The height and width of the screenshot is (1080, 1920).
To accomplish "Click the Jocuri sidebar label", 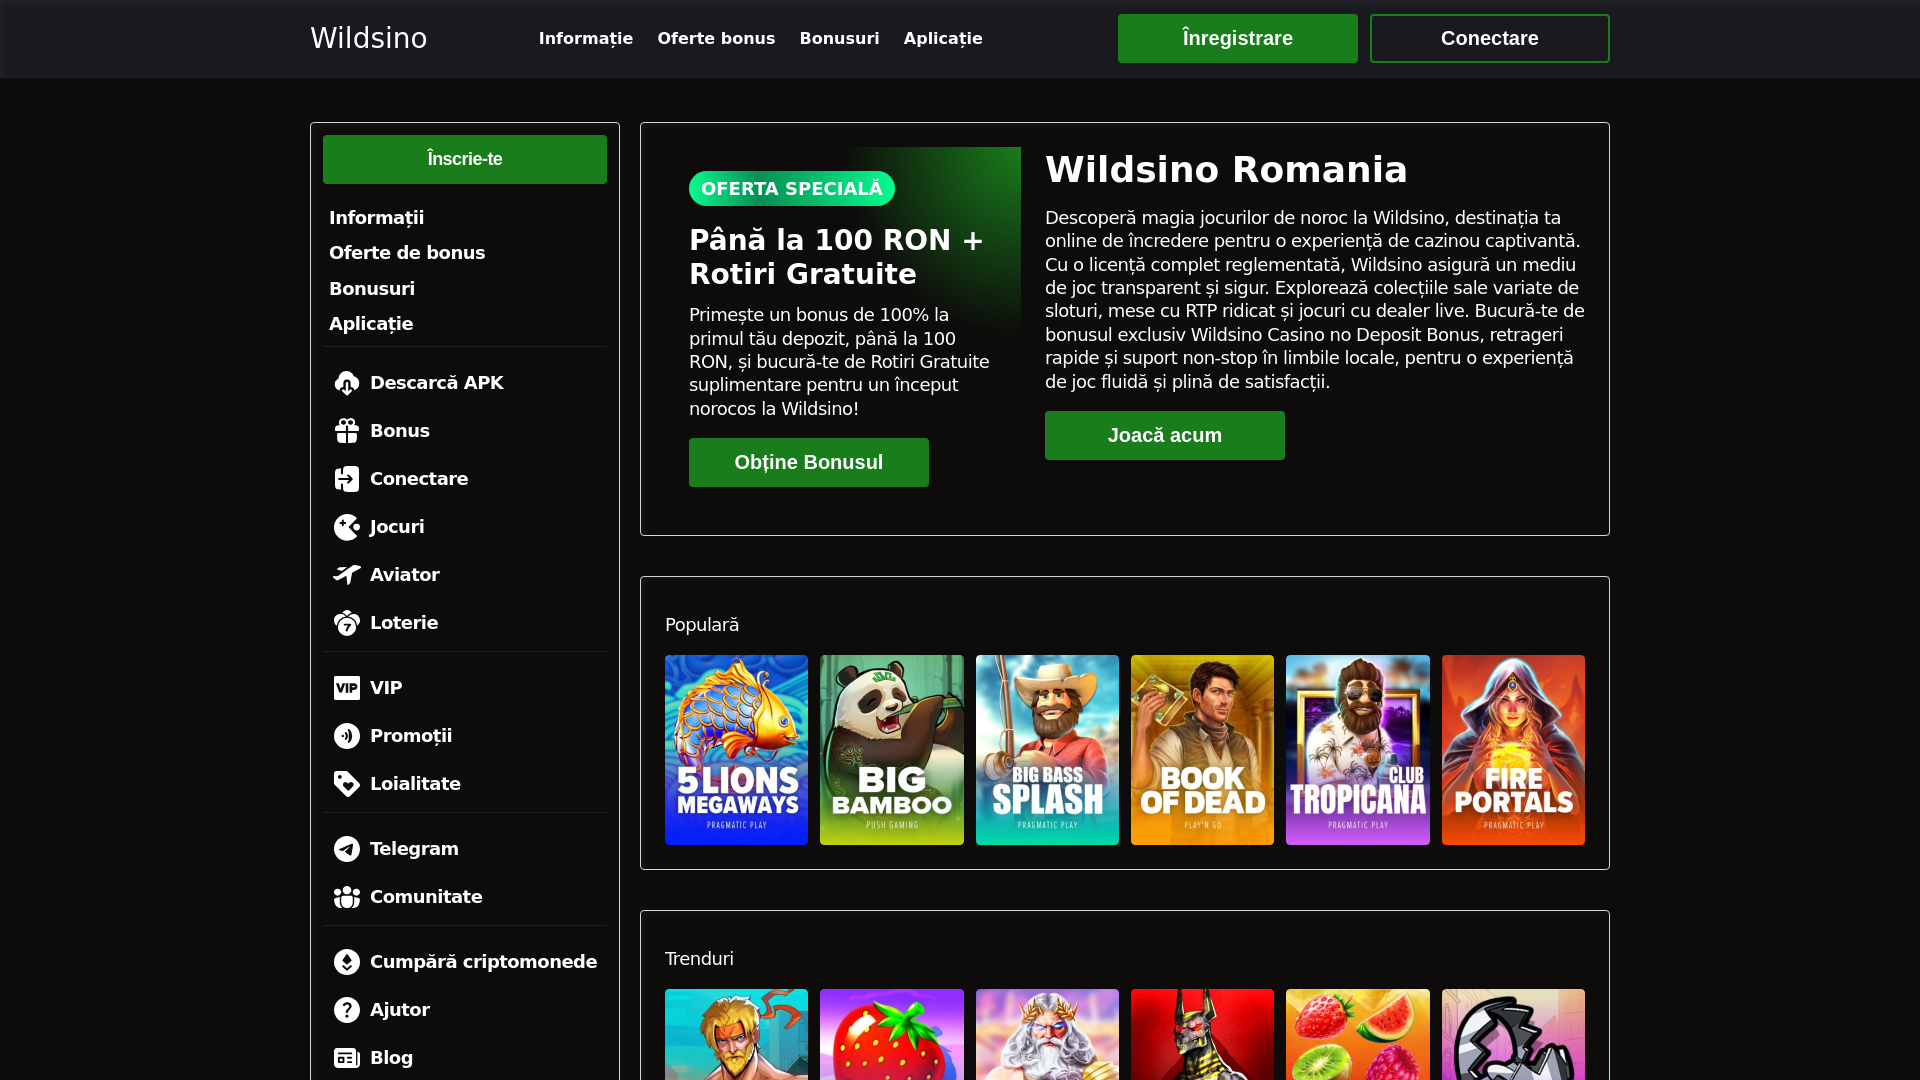I will tap(397, 527).
